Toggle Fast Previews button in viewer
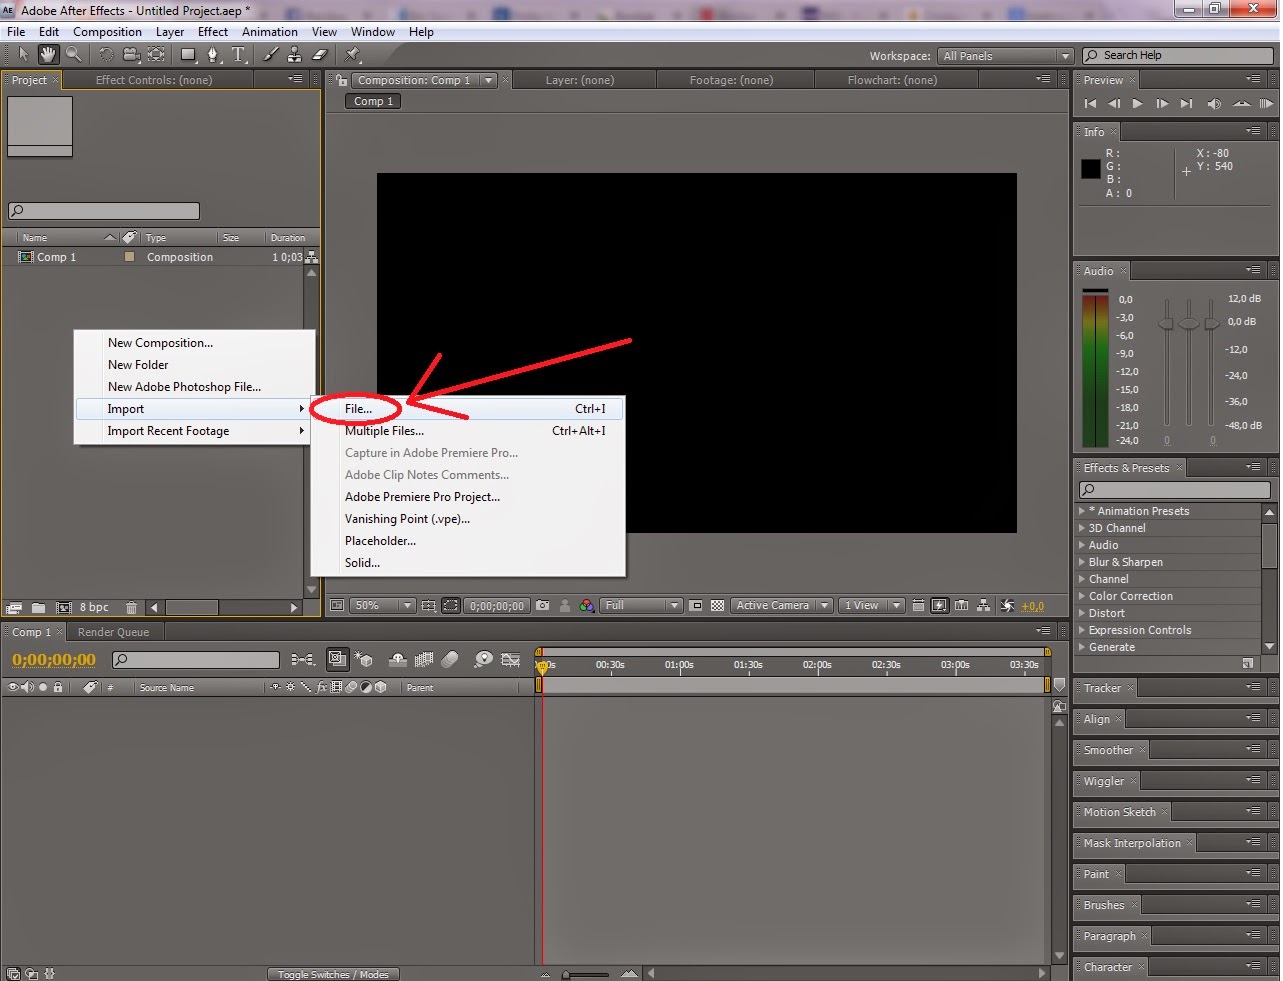Image resolution: width=1283 pixels, height=981 pixels. (x=939, y=605)
